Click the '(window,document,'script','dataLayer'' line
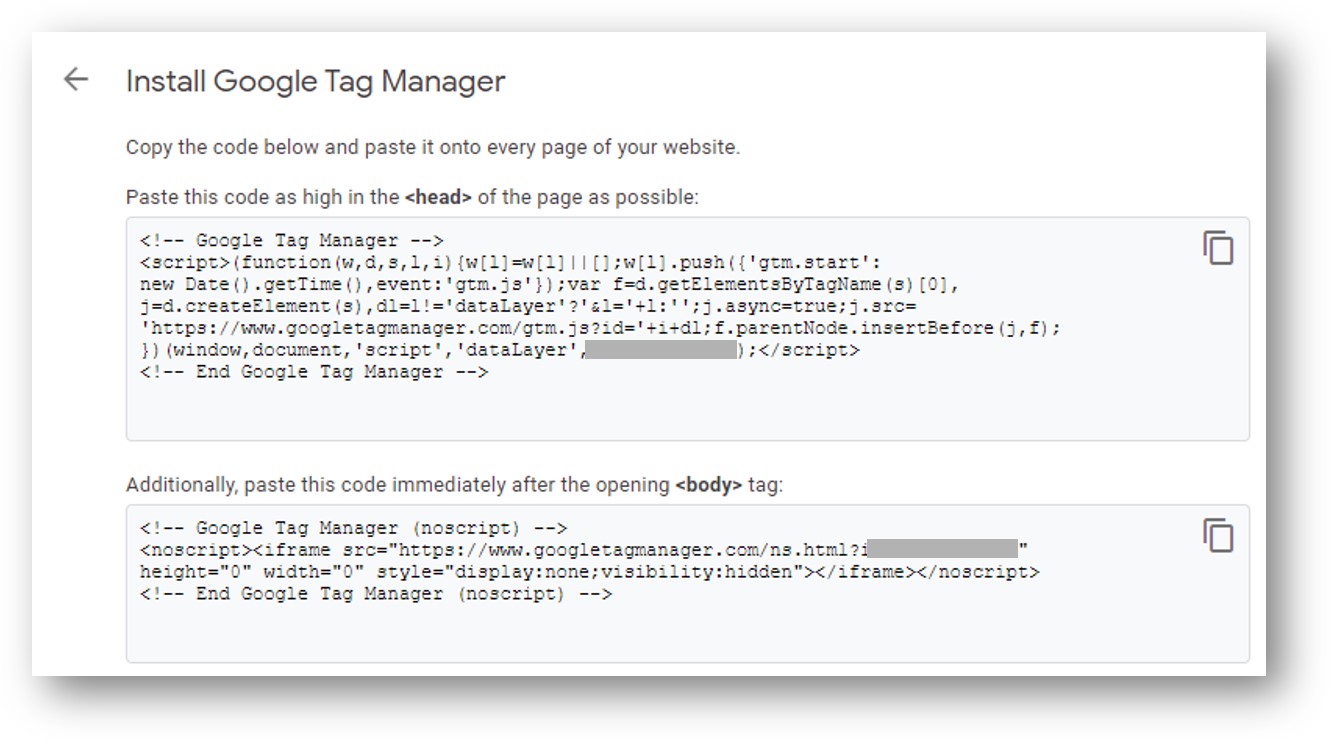 [499, 350]
